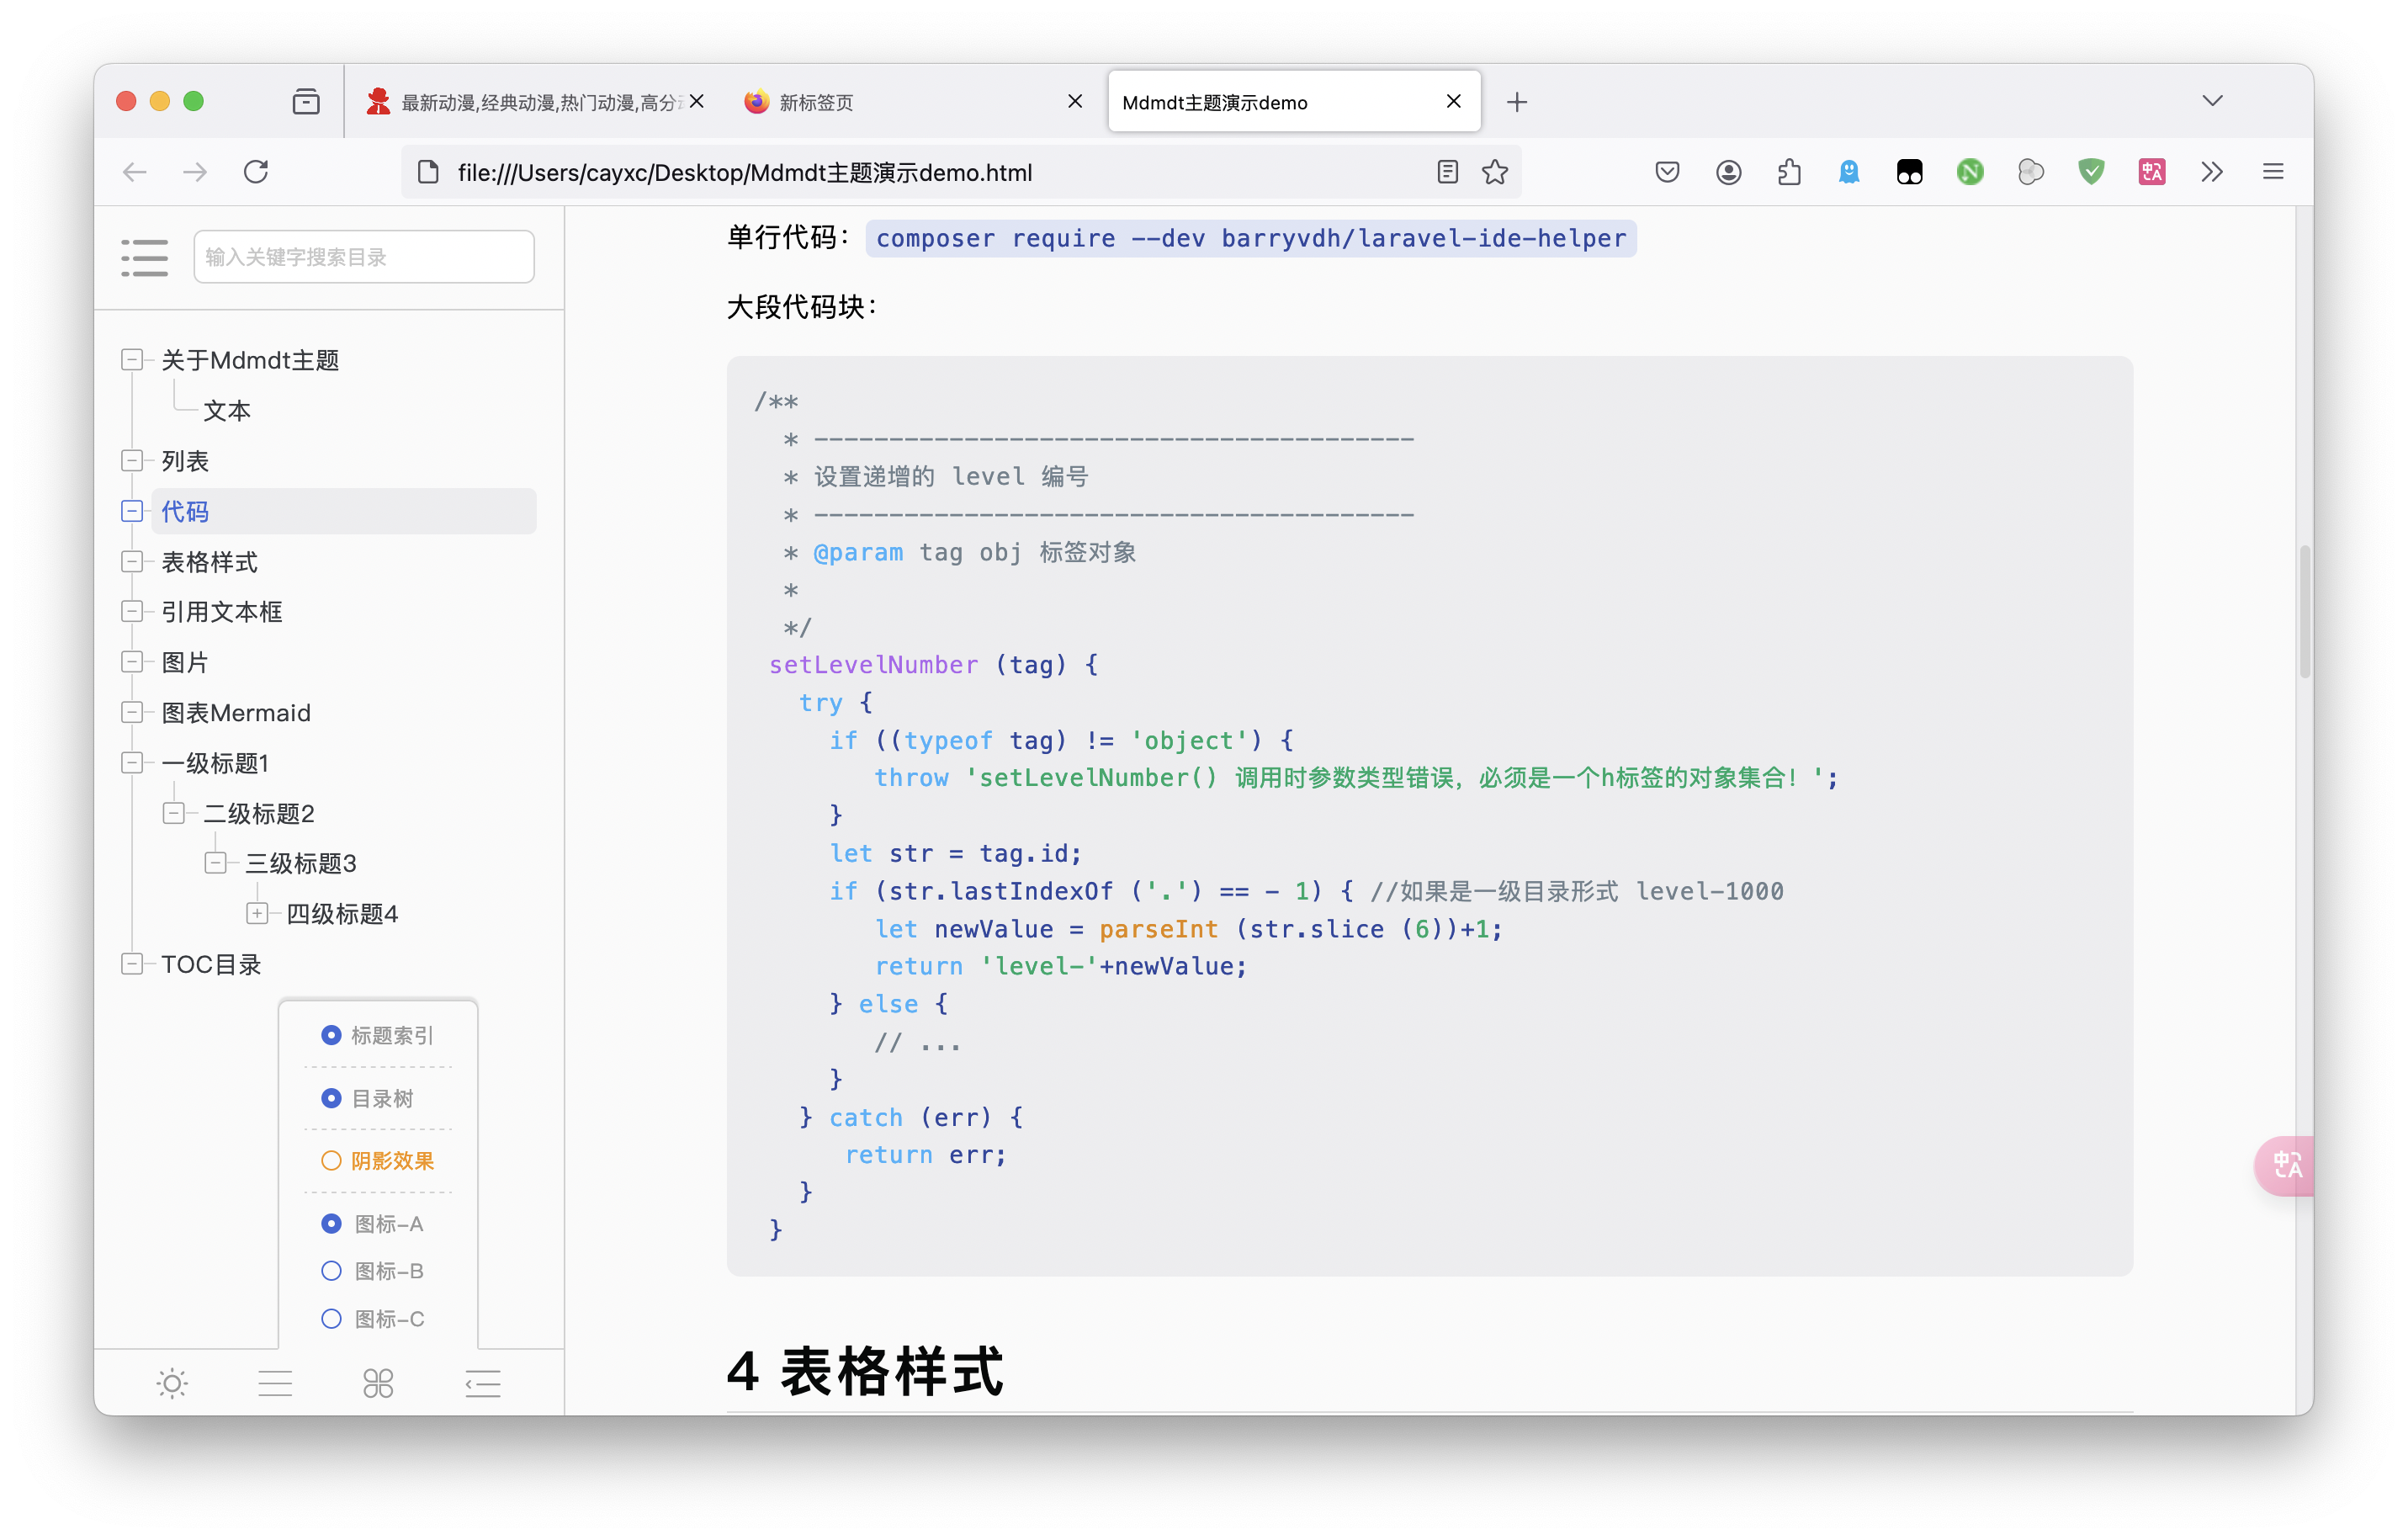Click the browser forward arrow
2408x1540 pixels.
click(195, 172)
